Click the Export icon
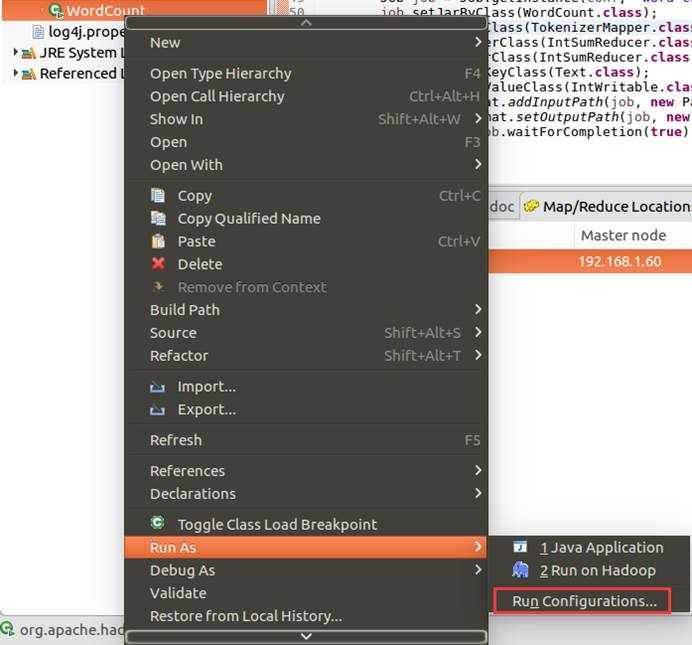Viewport: 692px width, 645px height. [x=158, y=410]
